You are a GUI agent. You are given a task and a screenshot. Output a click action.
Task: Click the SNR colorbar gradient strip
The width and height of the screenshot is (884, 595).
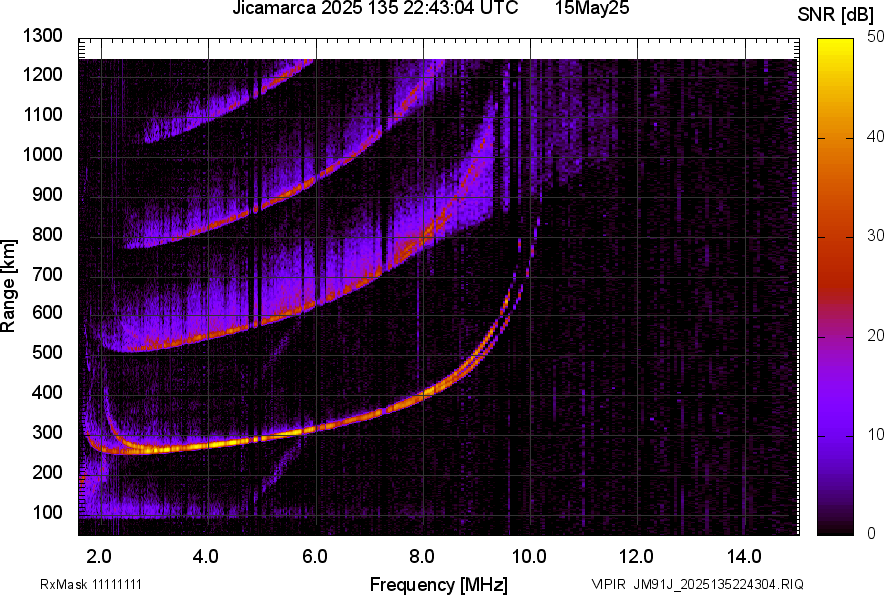(835, 287)
